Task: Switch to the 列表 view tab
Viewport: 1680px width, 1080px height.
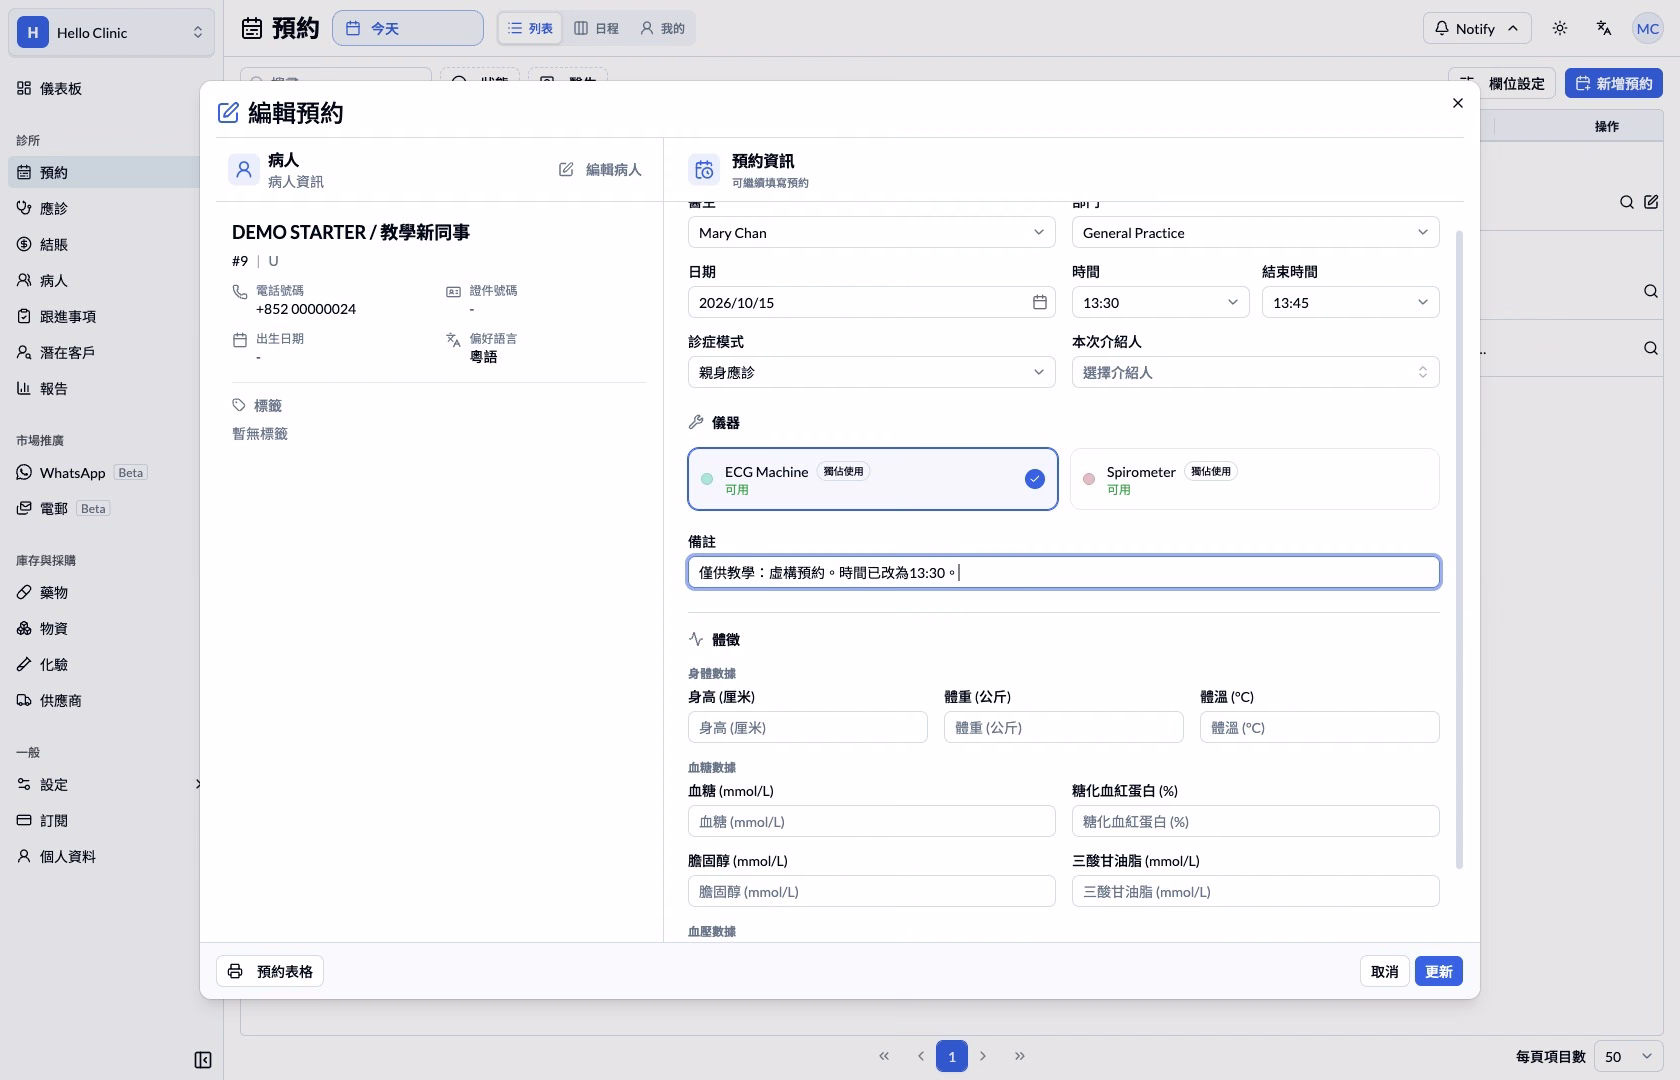Action: click(x=530, y=28)
